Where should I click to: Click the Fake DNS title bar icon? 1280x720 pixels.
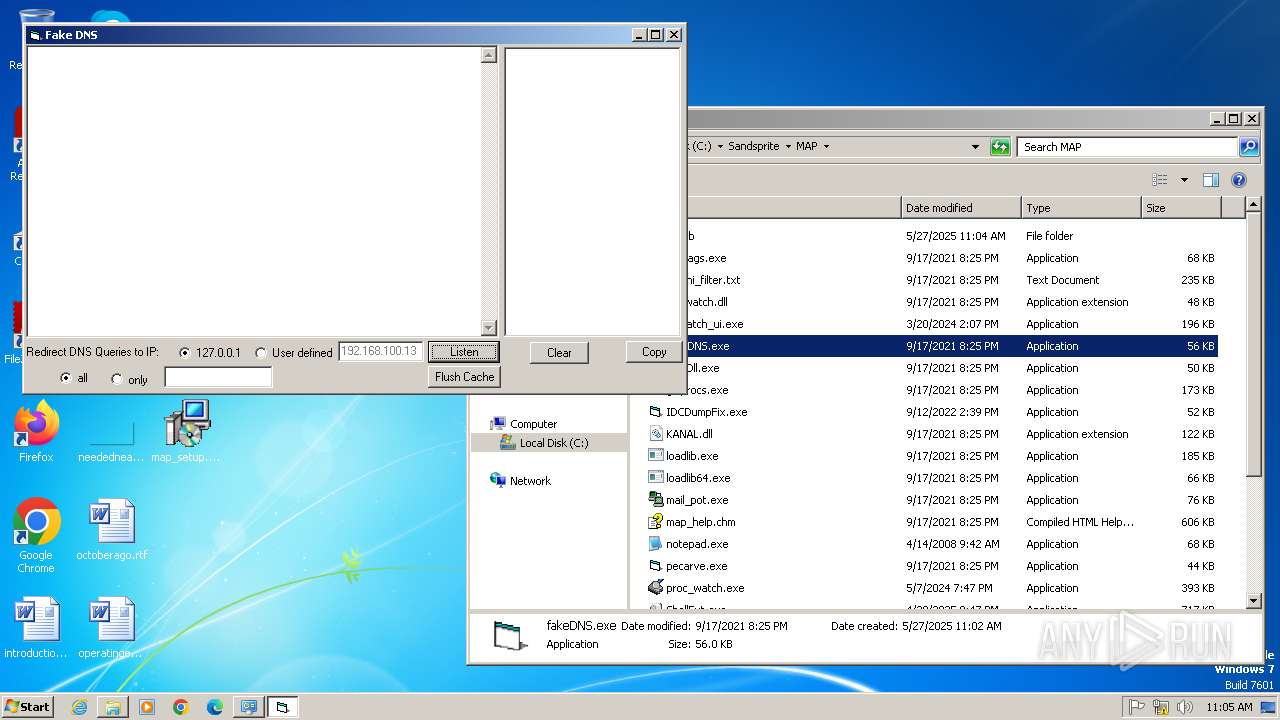coord(35,35)
